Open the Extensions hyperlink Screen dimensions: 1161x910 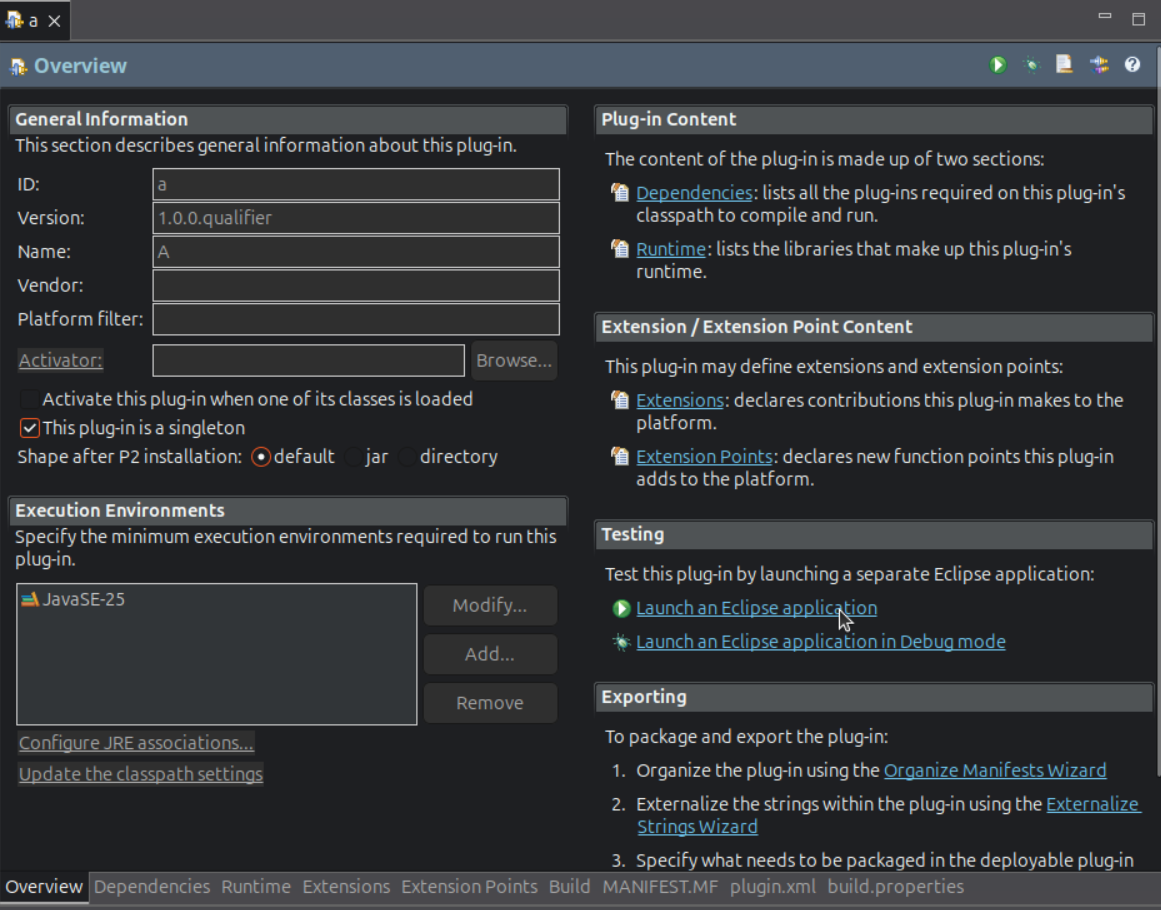680,400
